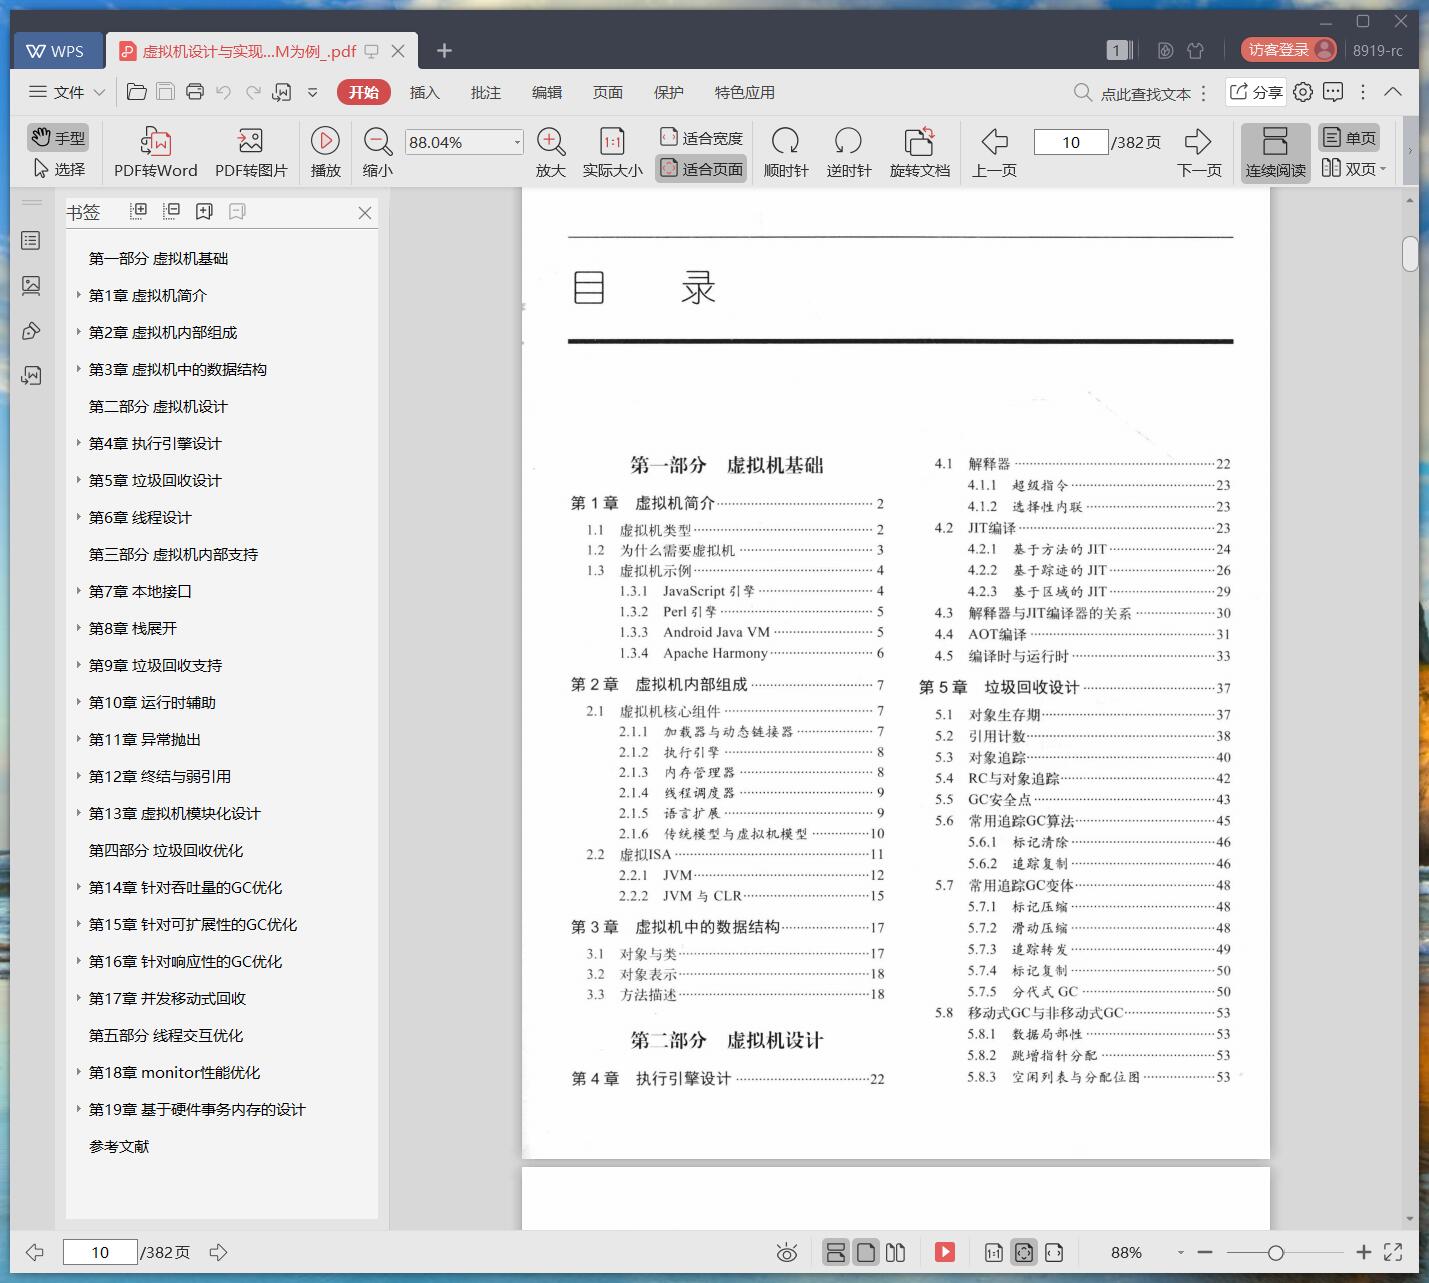This screenshot has width=1429, height=1283.
Task: Open the Start ribbon tab
Action: [x=363, y=92]
